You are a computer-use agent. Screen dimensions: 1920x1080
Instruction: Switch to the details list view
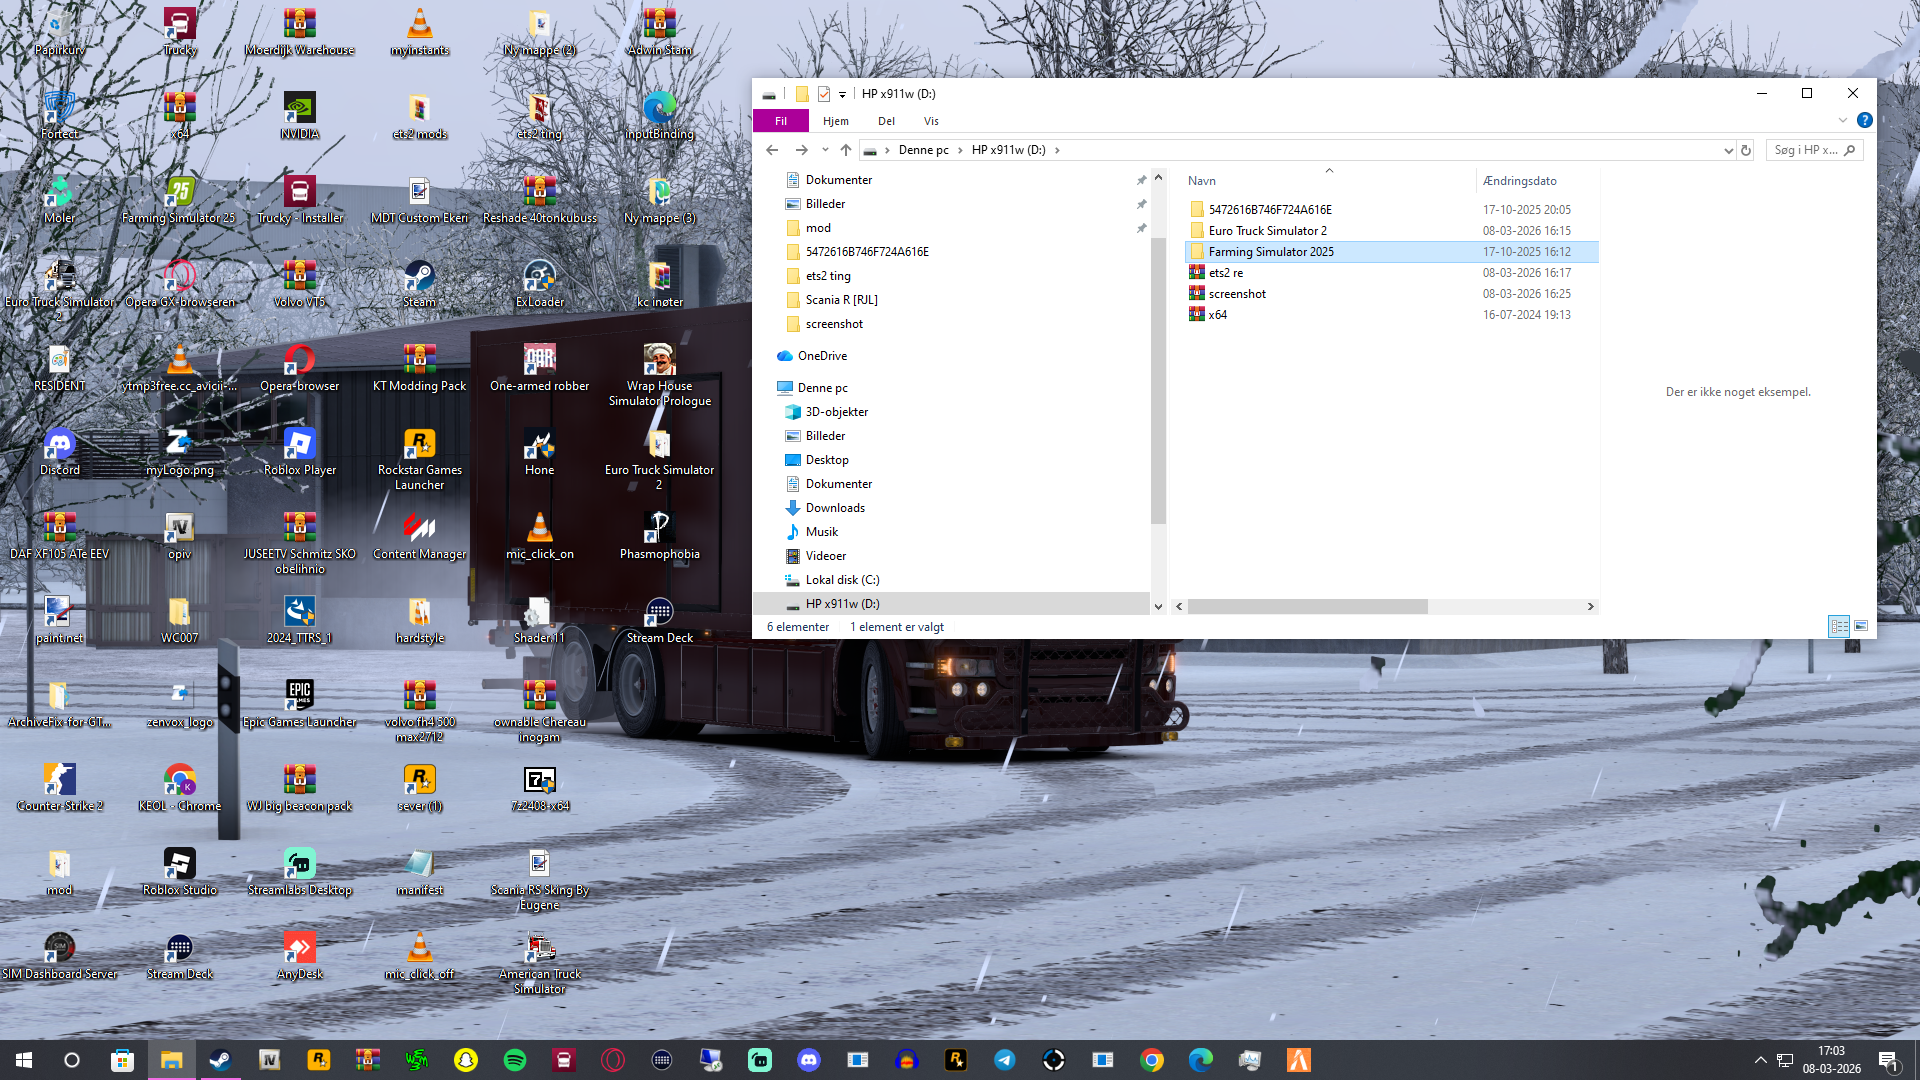coord(1839,626)
